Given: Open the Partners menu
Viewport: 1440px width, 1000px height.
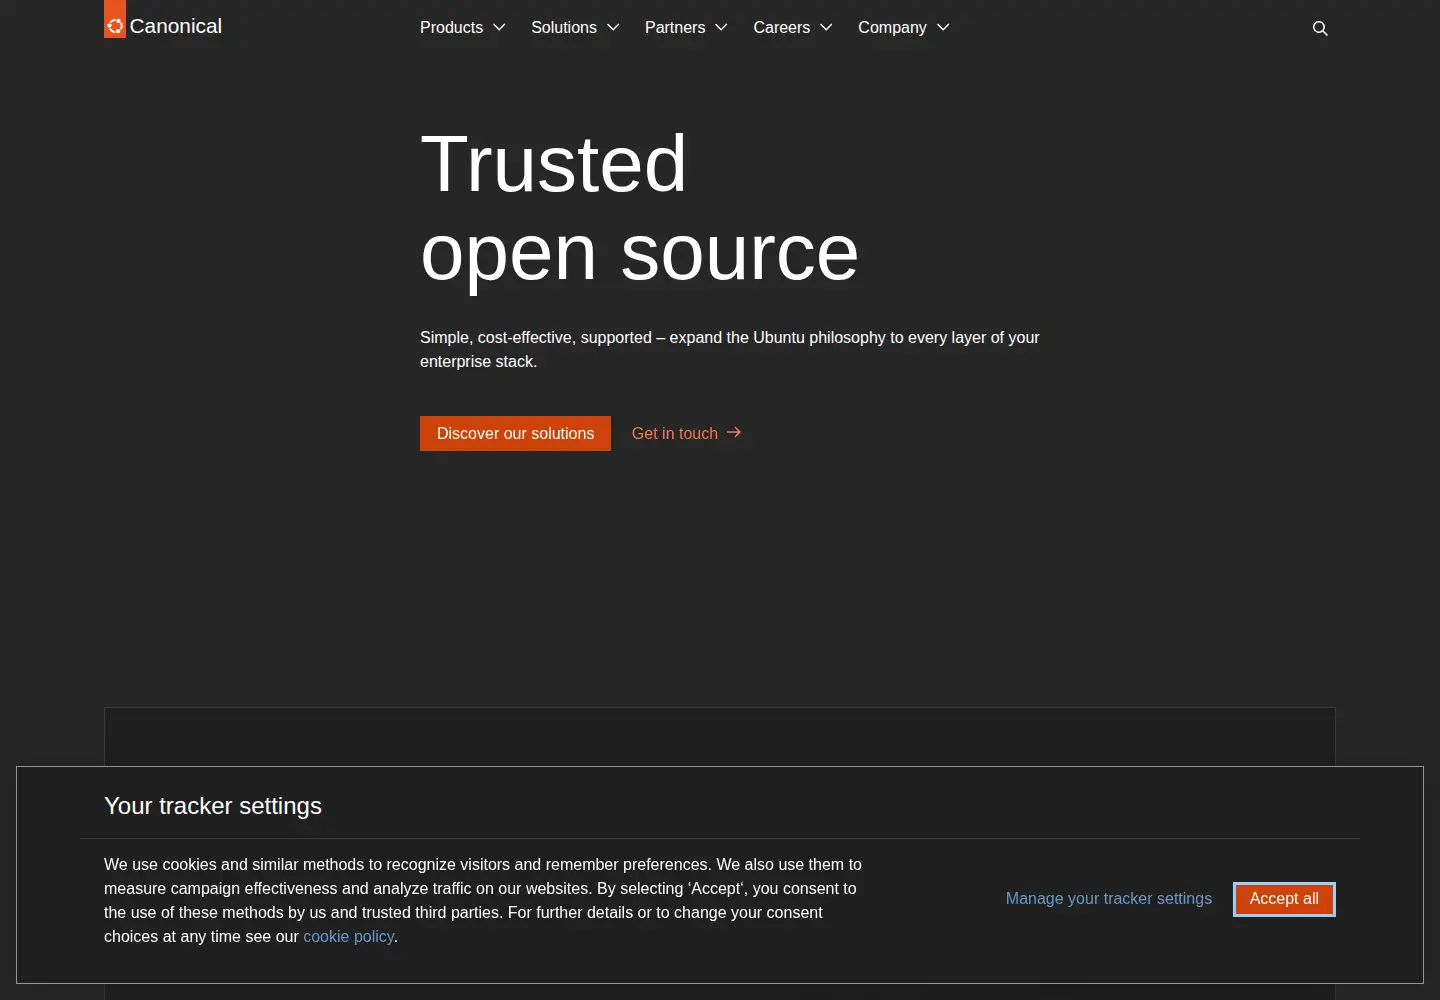Looking at the screenshot, I should (x=687, y=27).
